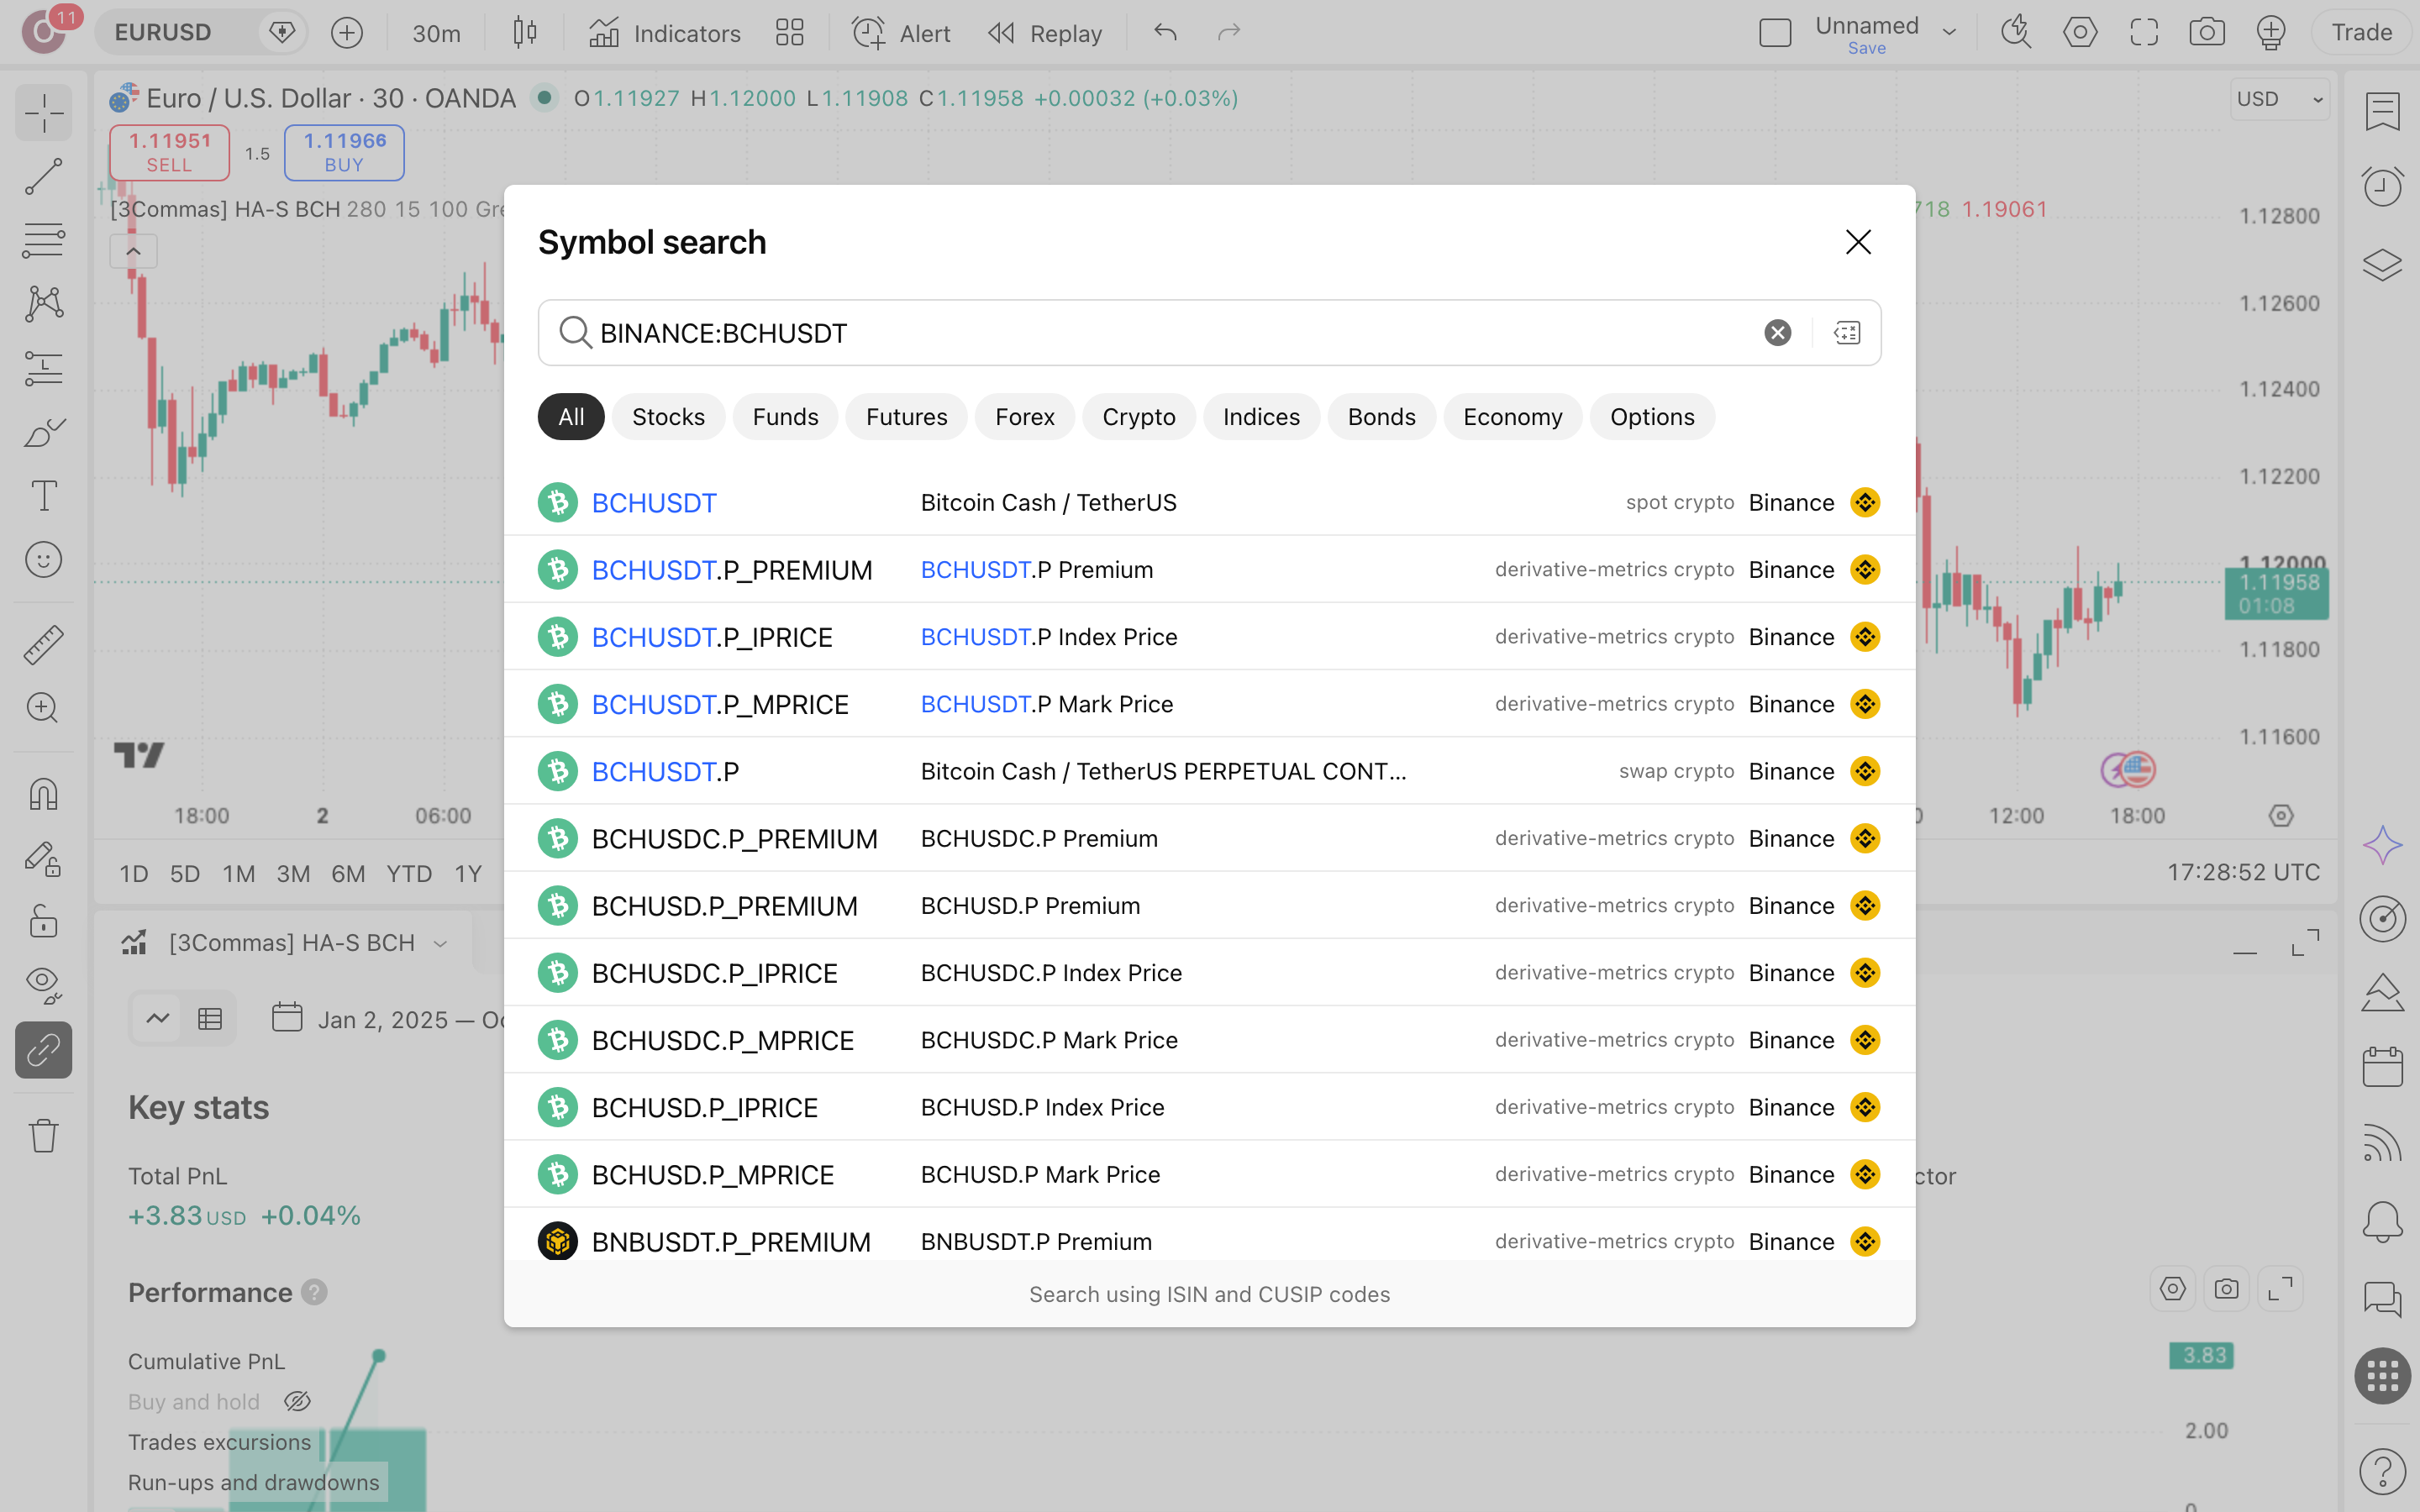2420x1512 pixels.
Task: Click the Alert button
Action: point(901,33)
